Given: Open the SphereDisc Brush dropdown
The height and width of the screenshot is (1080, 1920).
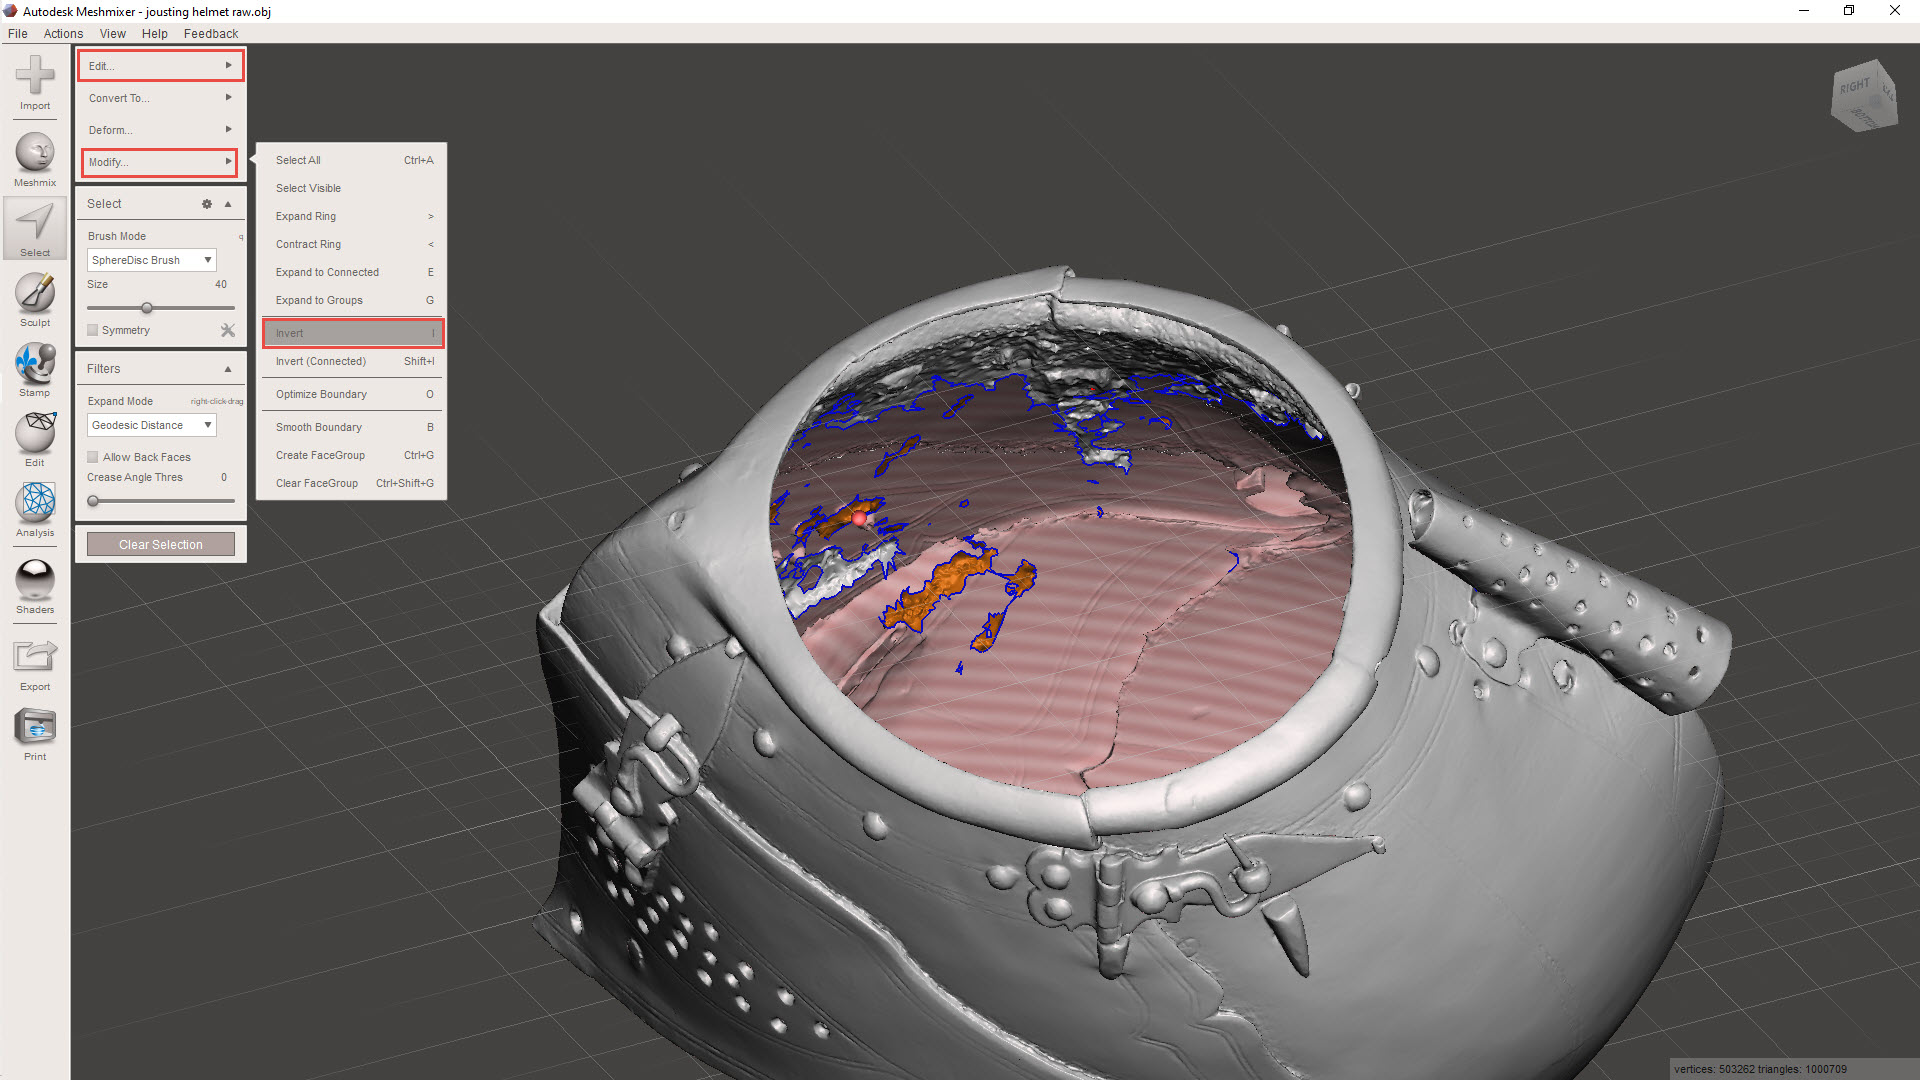Looking at the screenshot, I should click(x=151, y=260).
